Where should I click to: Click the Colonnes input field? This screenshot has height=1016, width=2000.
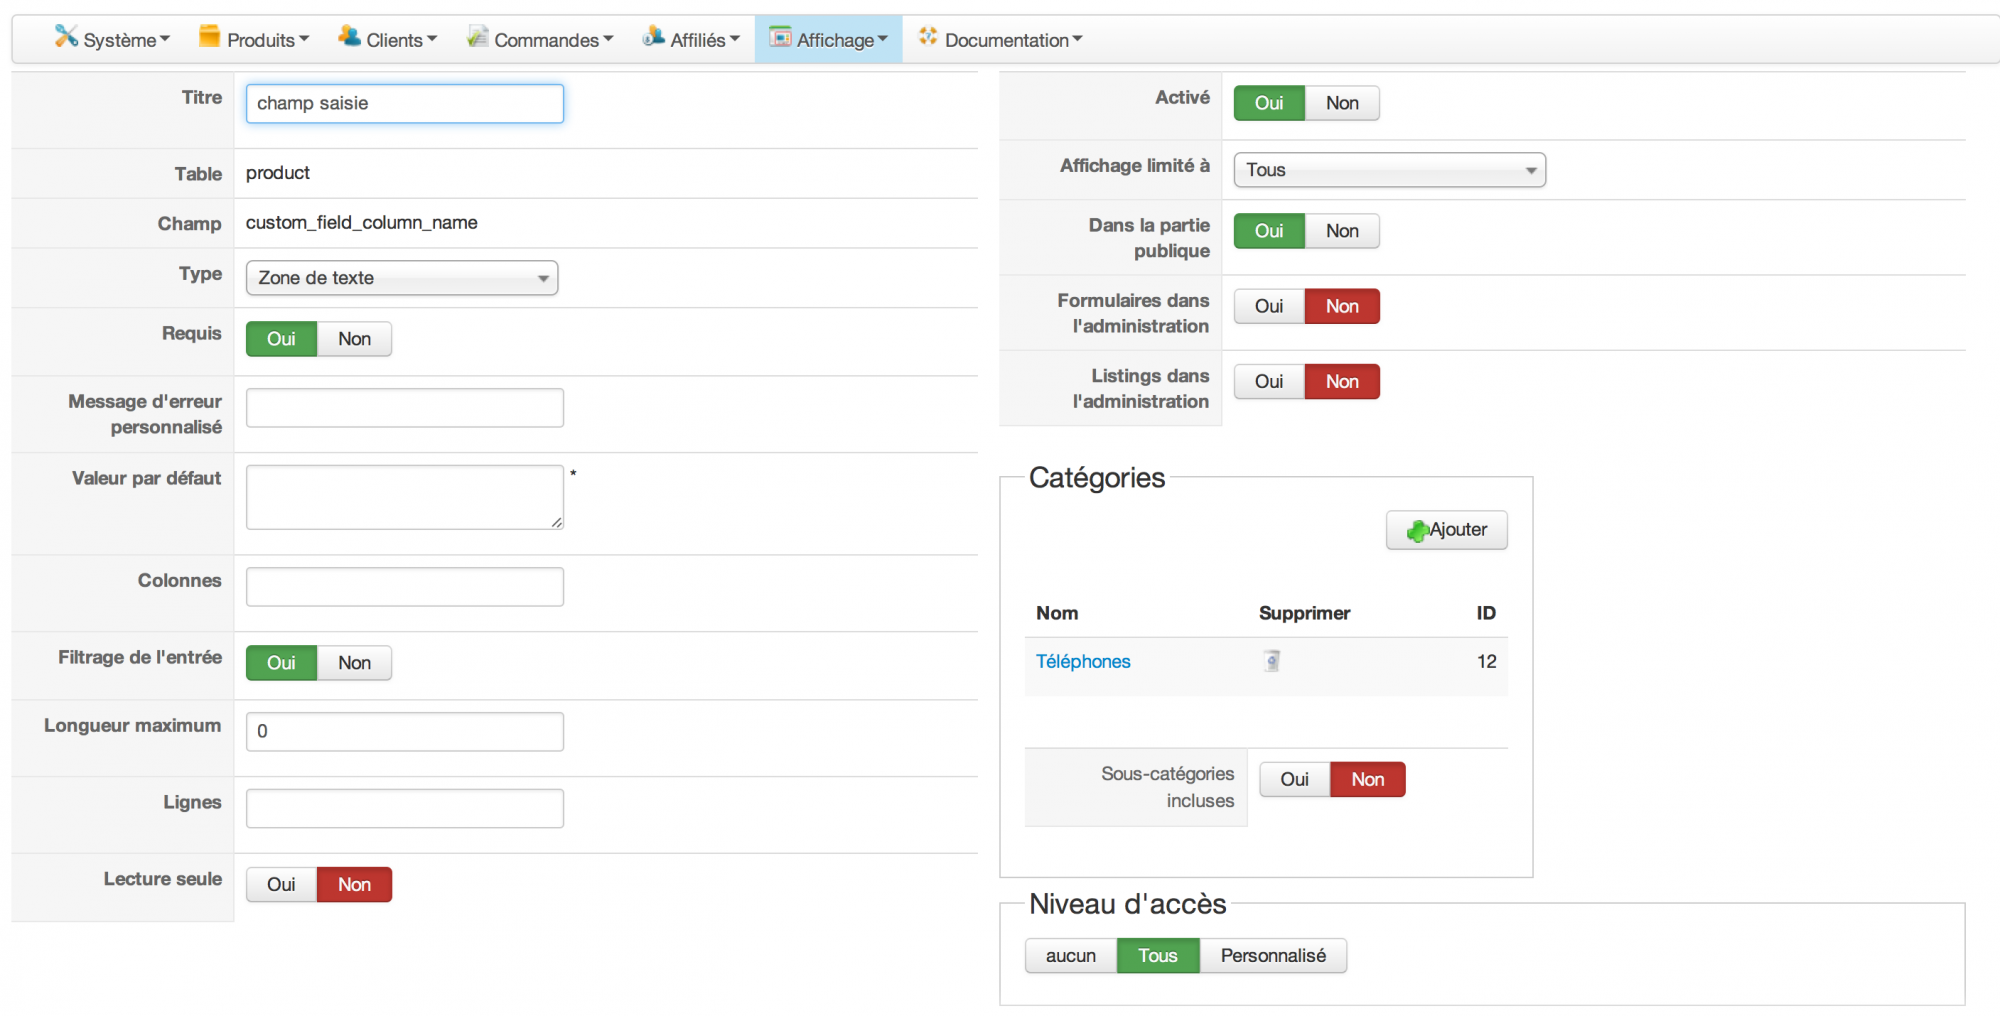pyautogui.click(x=405, y=587)
